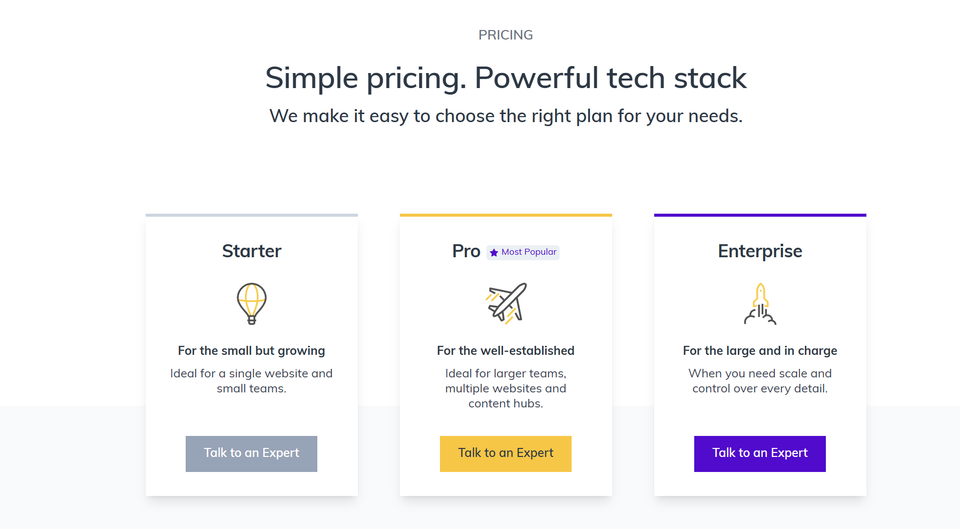Click "For the well-established" tagline
The height and width of the screenshot is (529, 960).
pyautogui.click(x=506, y=351)
